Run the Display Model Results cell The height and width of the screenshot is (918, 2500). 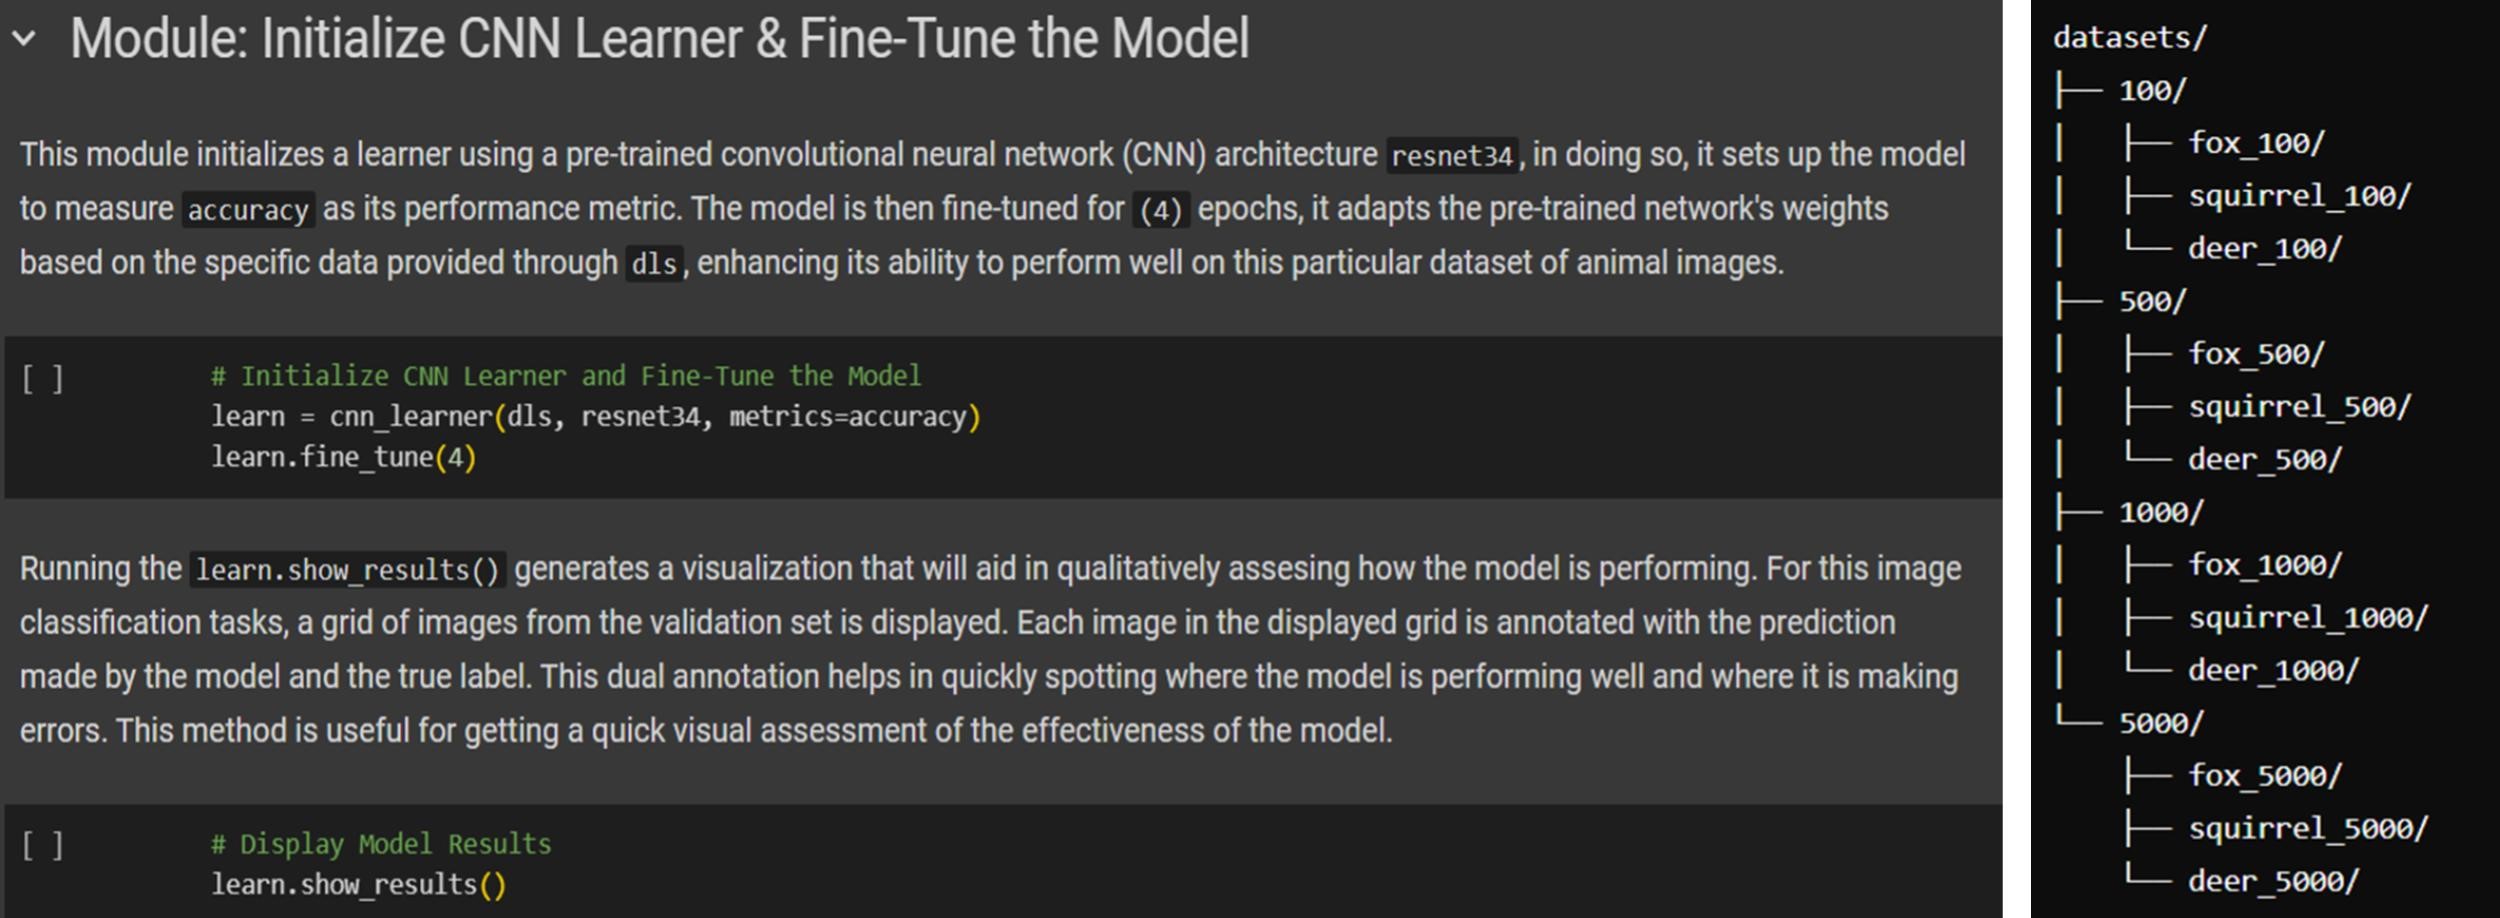click(x=43, y=846)
